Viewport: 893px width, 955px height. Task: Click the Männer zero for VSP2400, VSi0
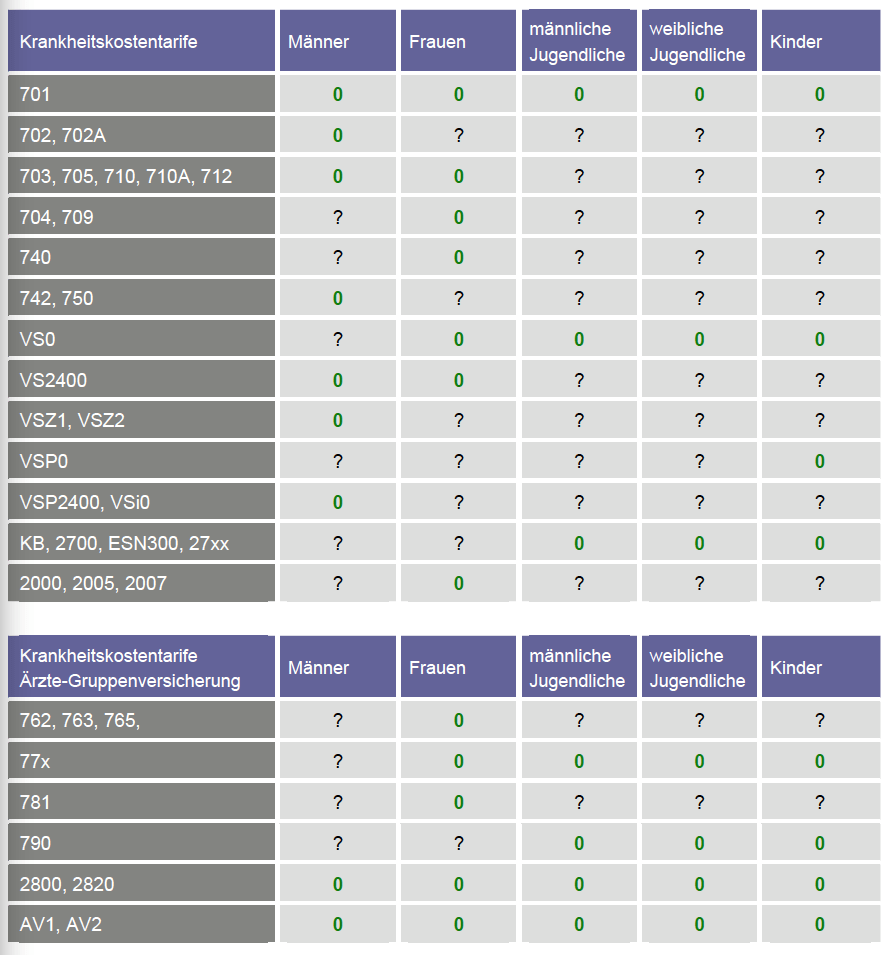338,502
